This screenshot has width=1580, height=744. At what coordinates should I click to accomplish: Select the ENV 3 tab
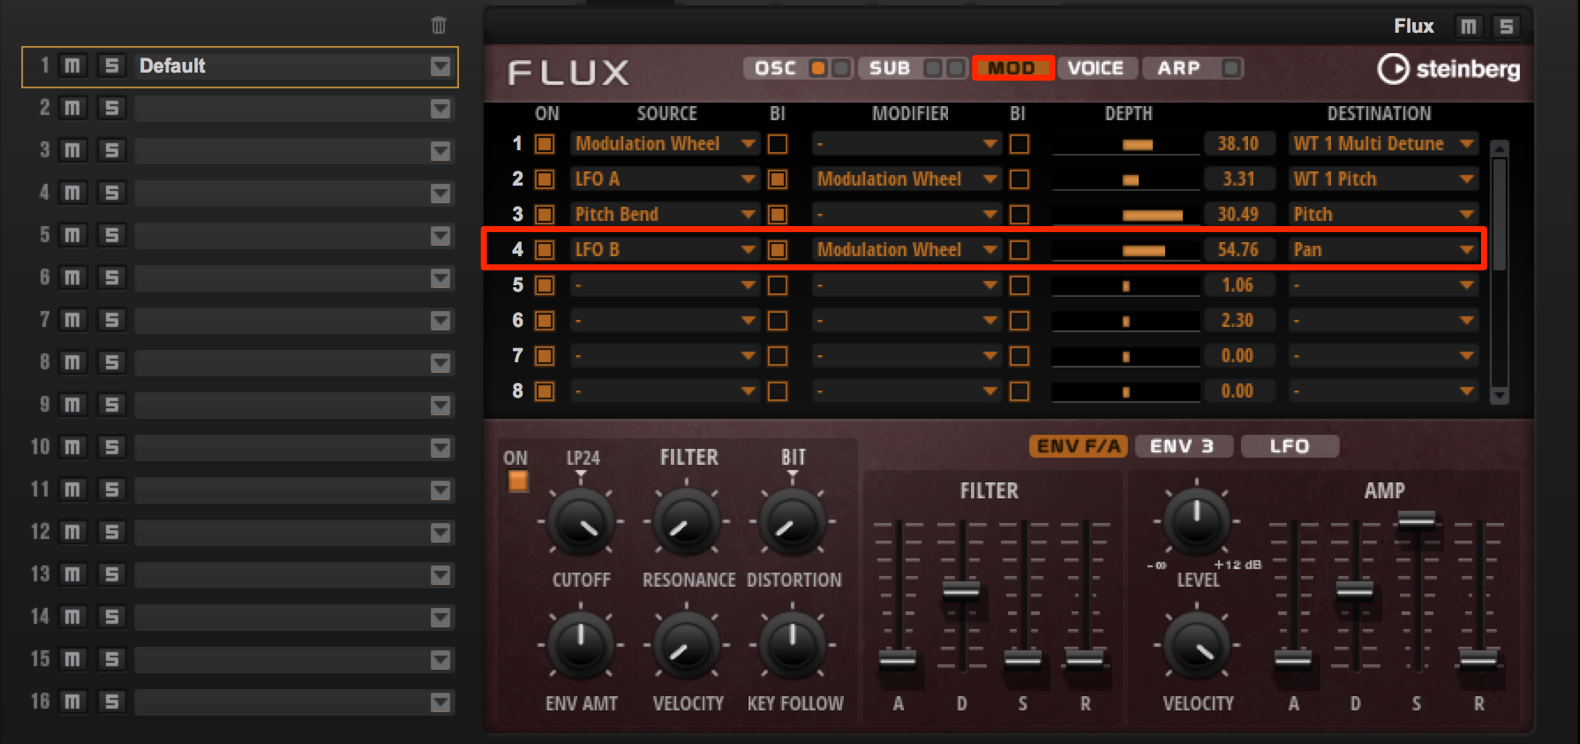(x=1182, y=446)
